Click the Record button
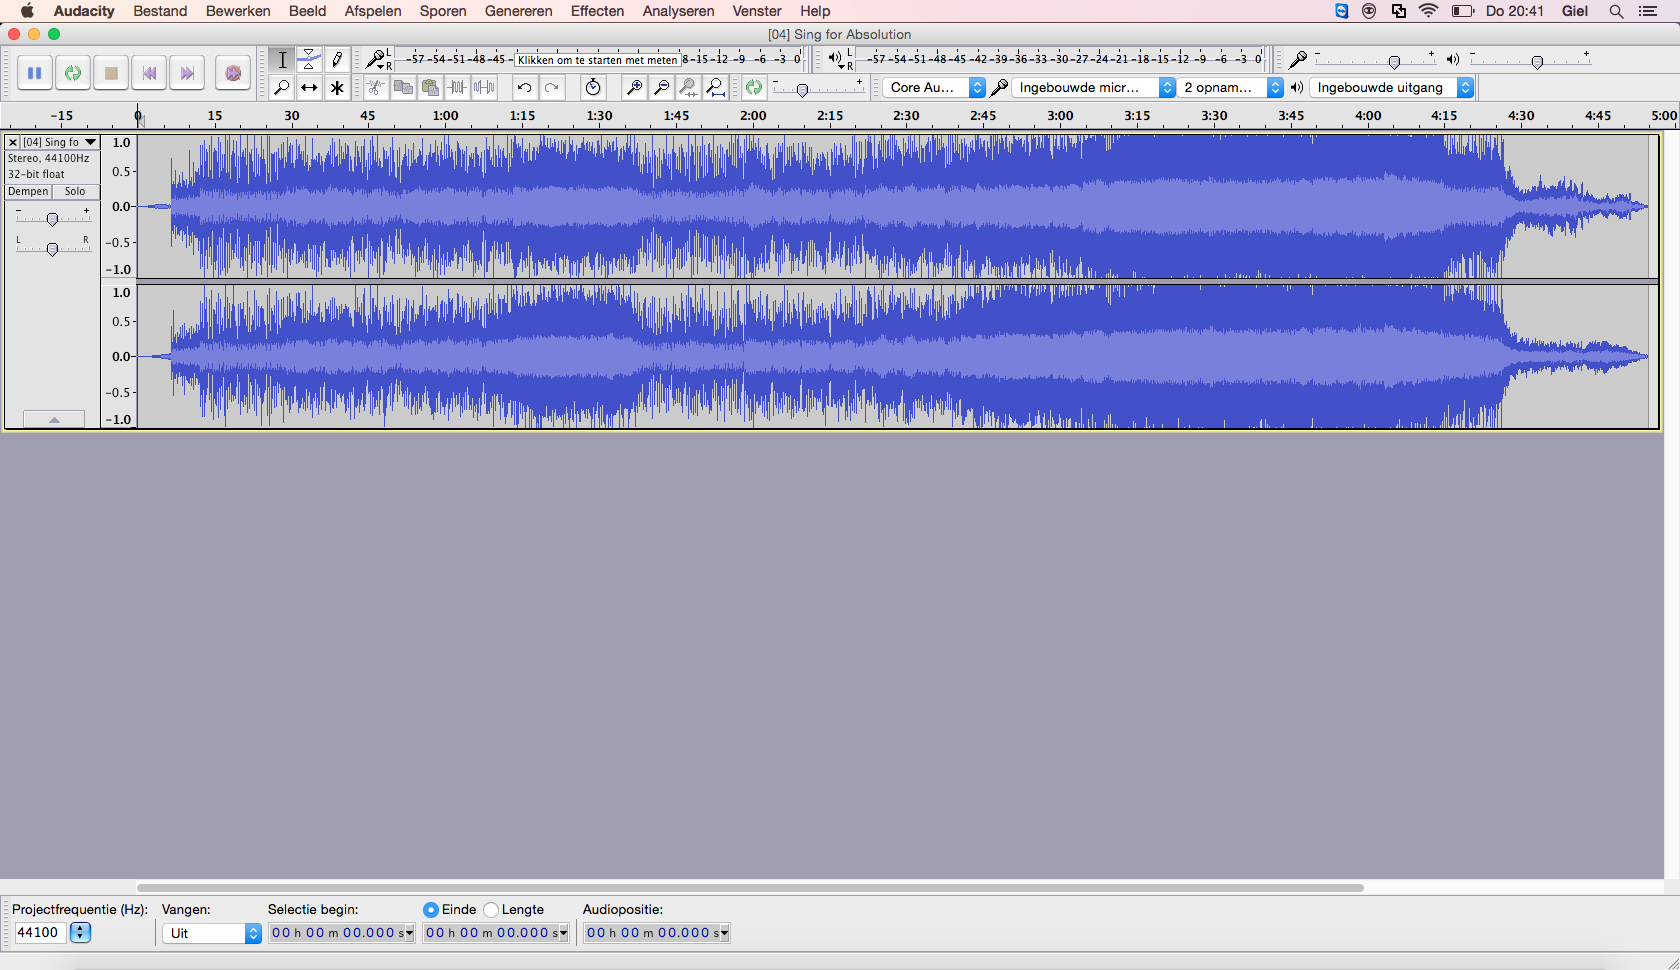 pyautogui.click(x=232, y=73)
